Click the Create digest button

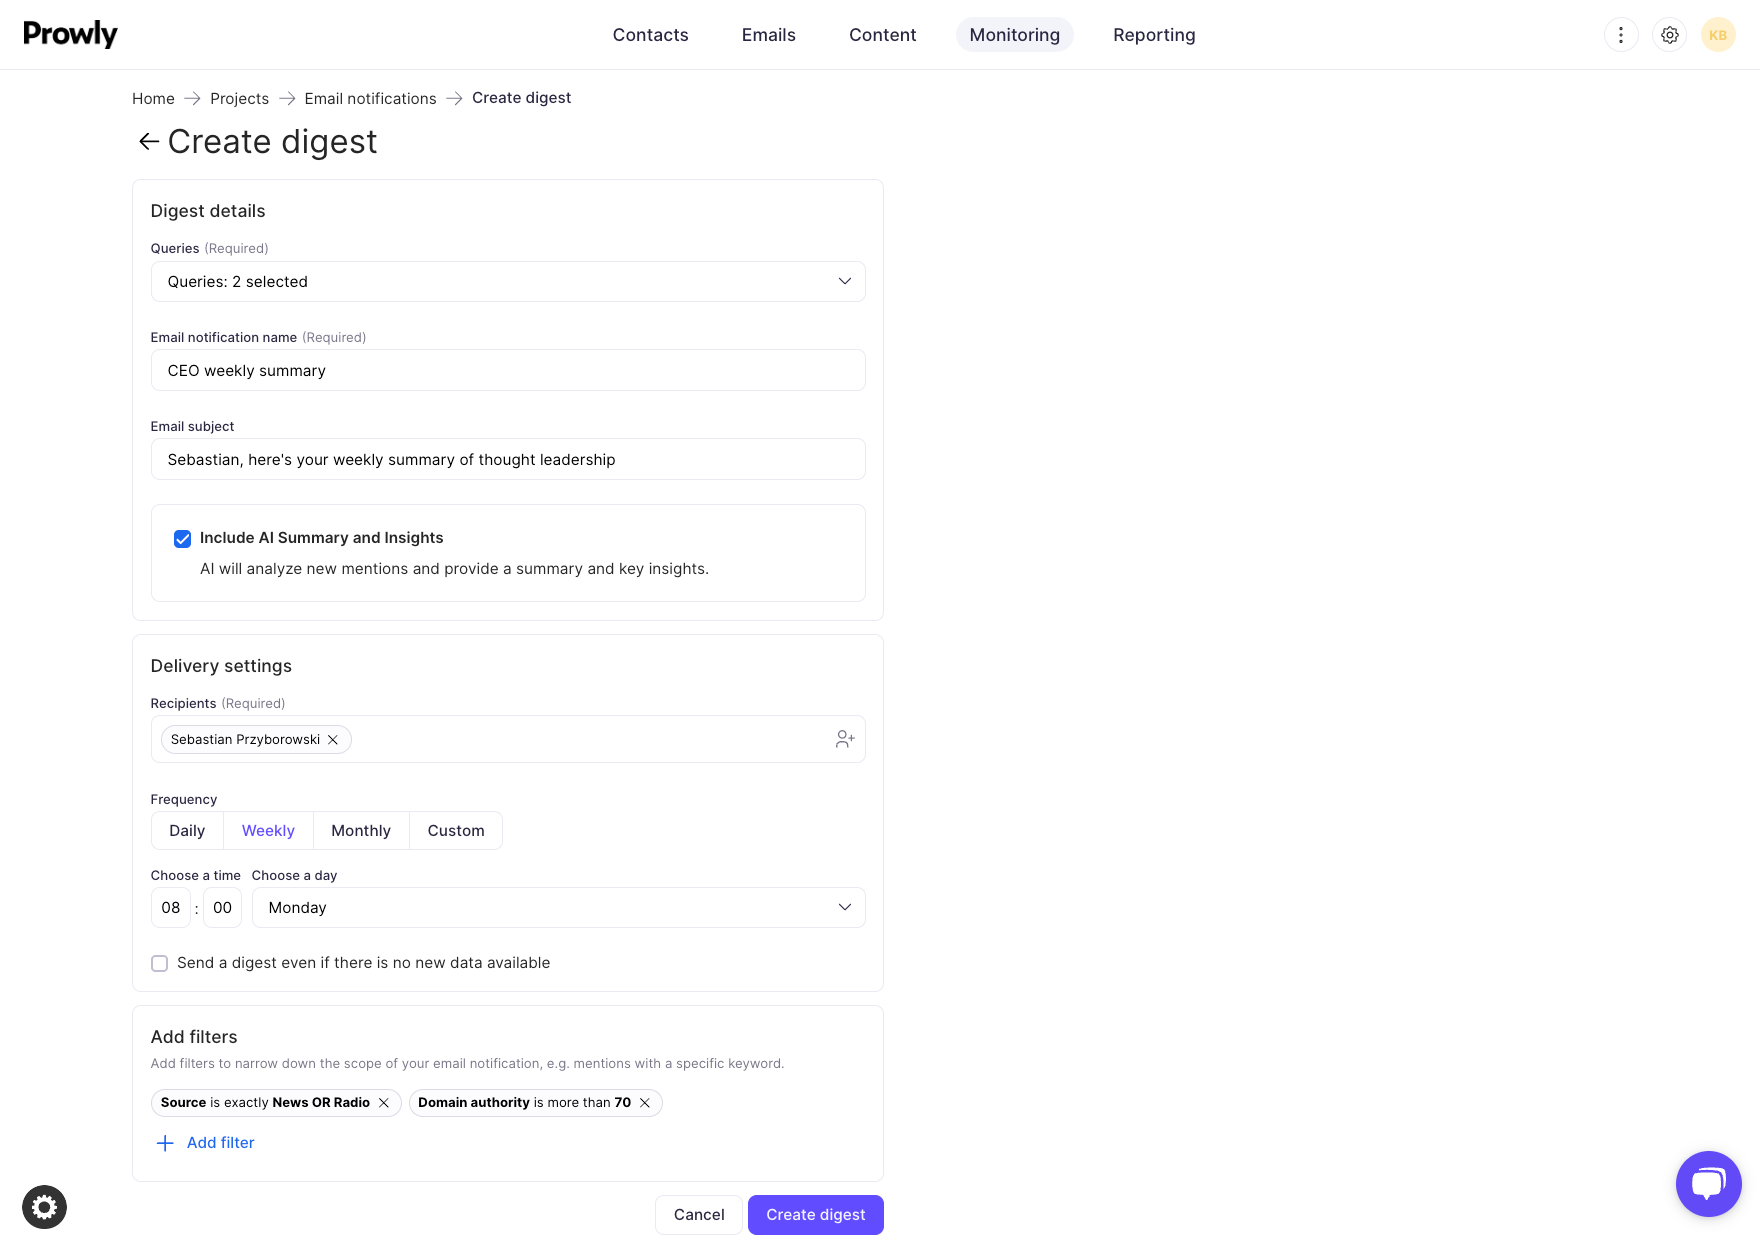coord(815,1215)
